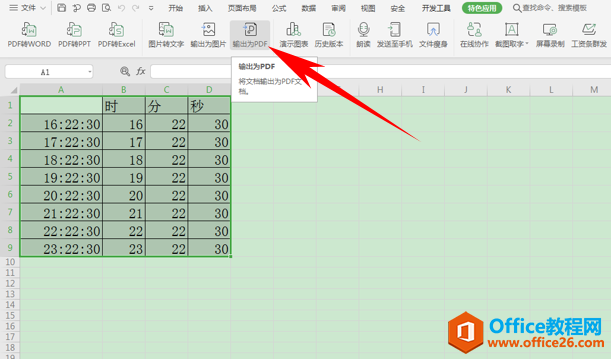Select the cell containing 时

coord(124,106)
